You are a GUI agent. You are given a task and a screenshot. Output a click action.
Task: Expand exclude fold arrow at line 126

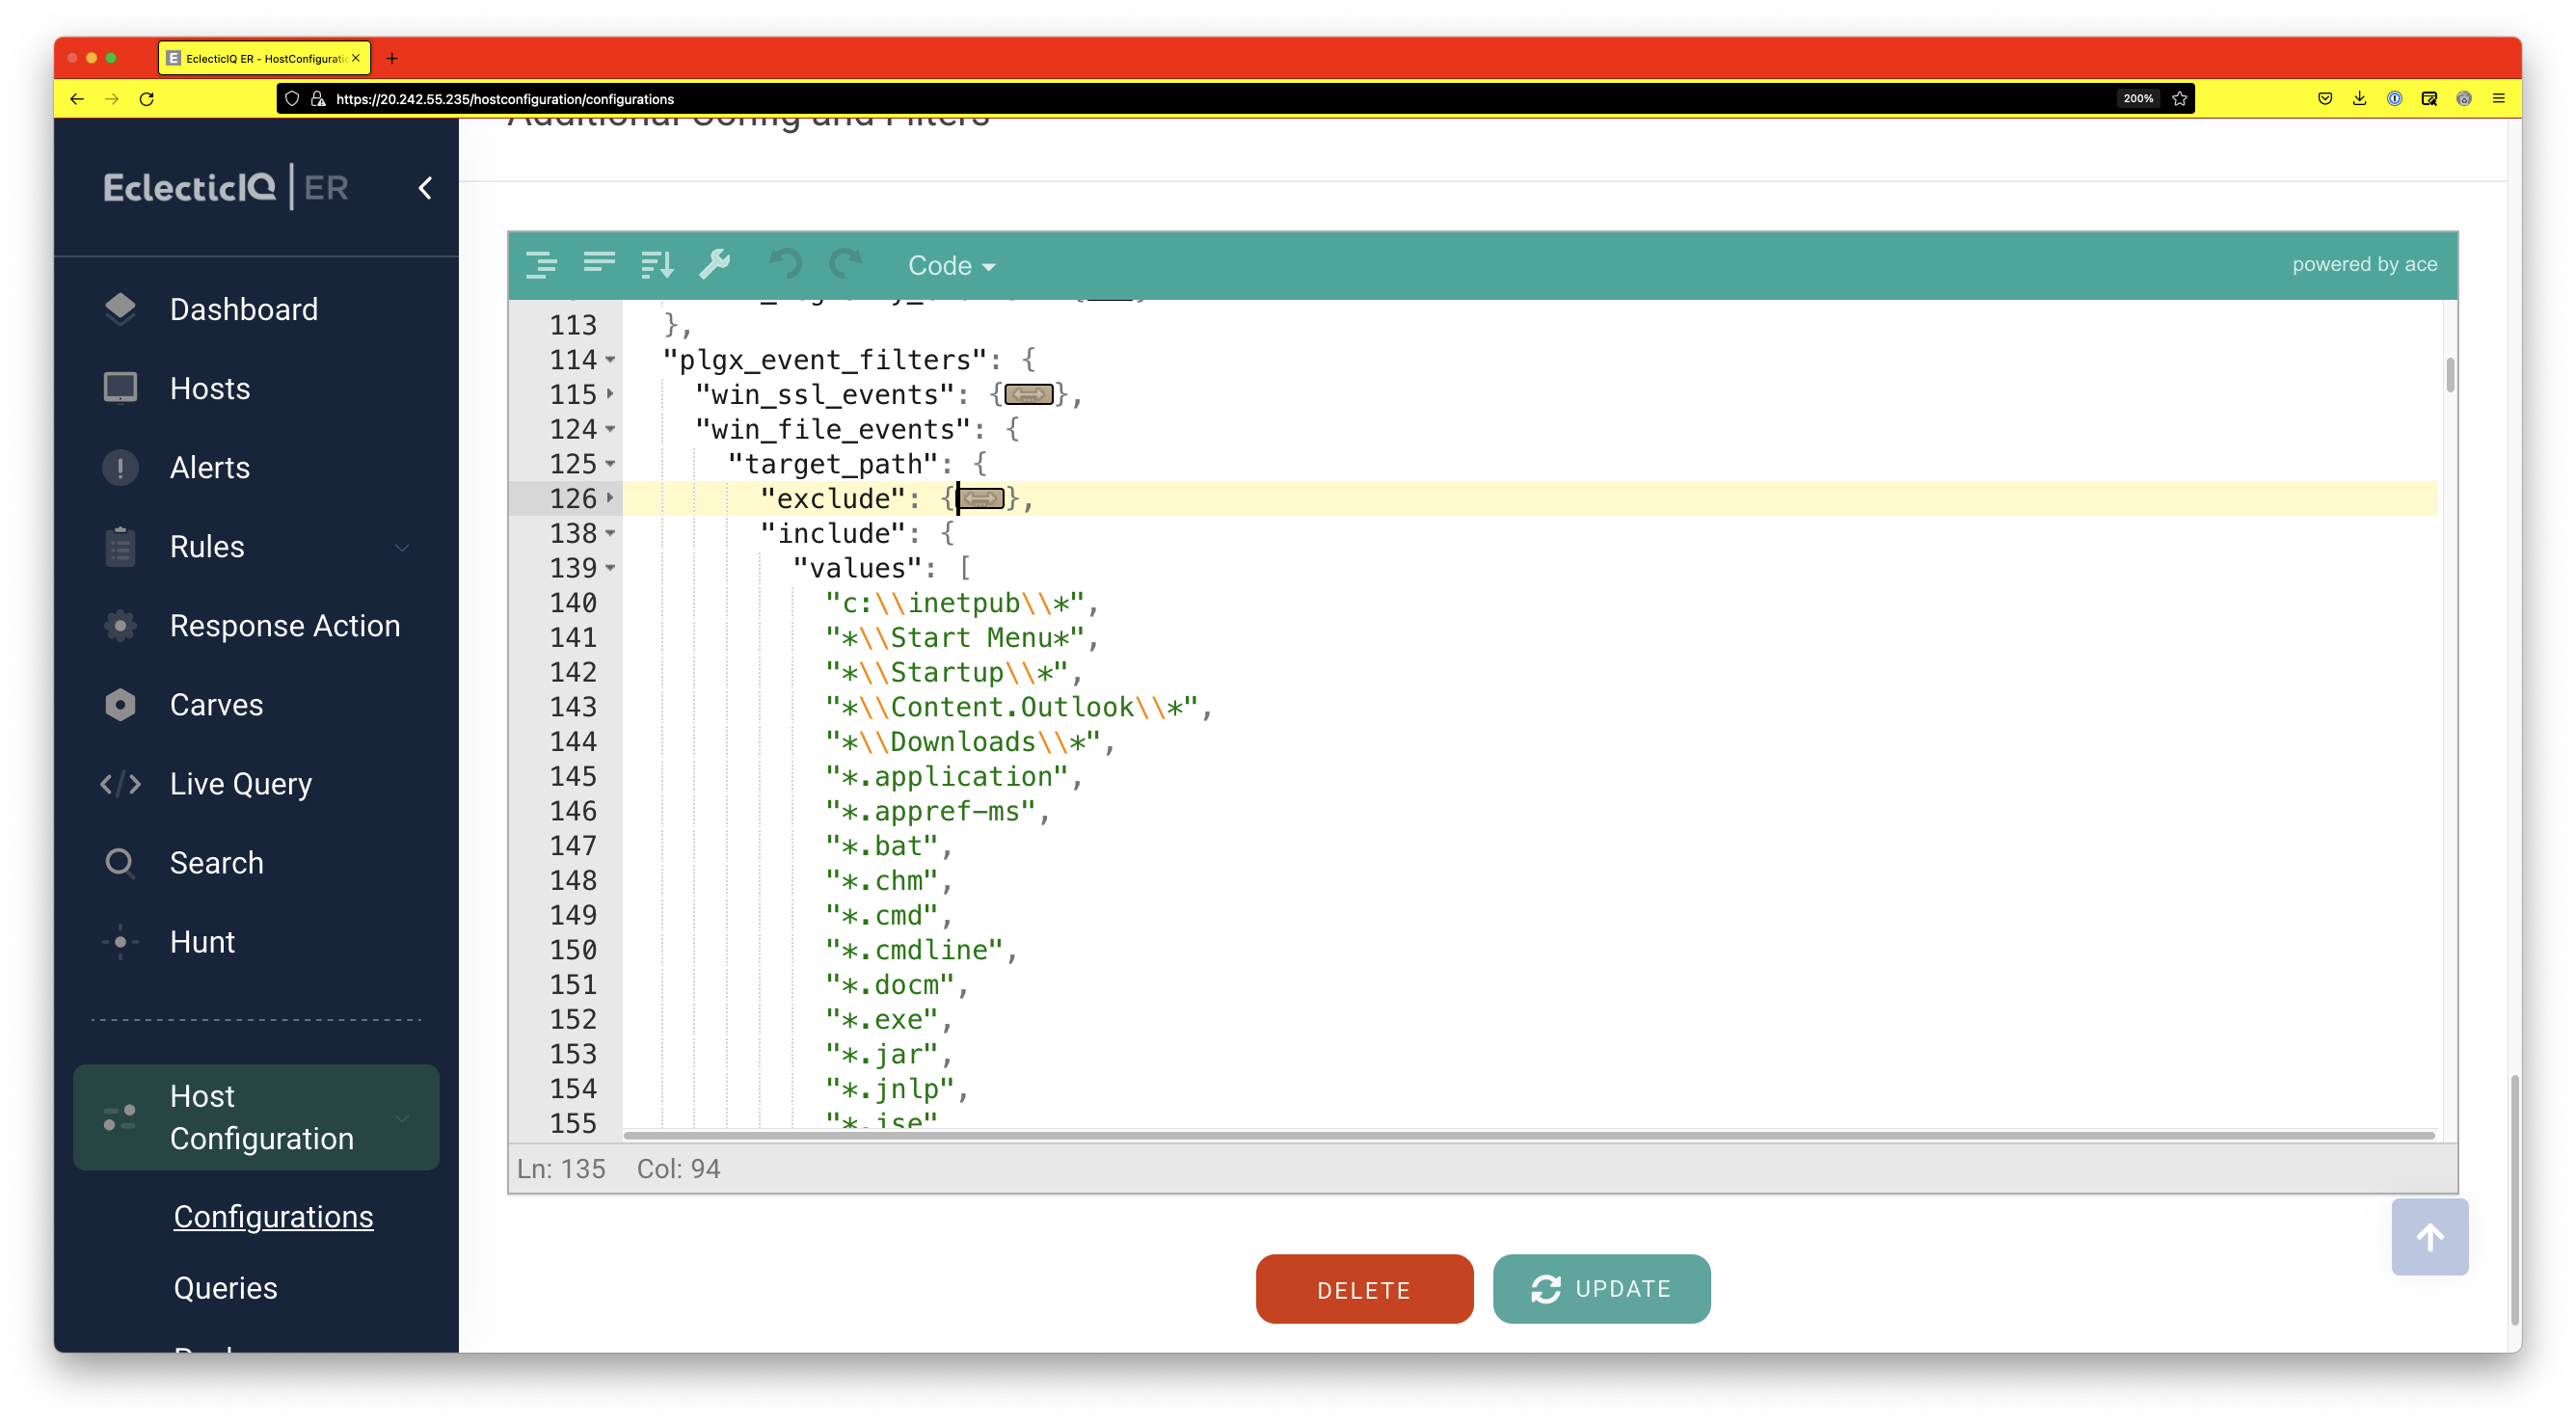click(x=610, y=499)
